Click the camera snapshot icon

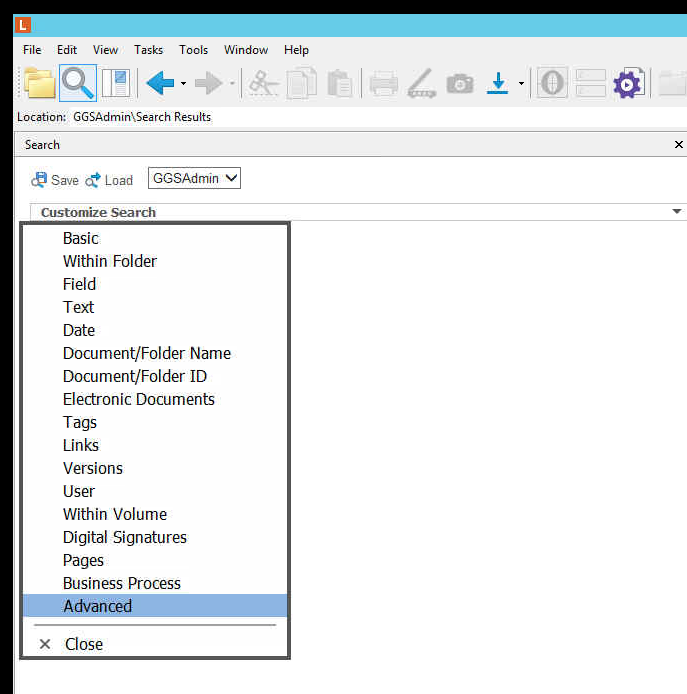point(460,83)
